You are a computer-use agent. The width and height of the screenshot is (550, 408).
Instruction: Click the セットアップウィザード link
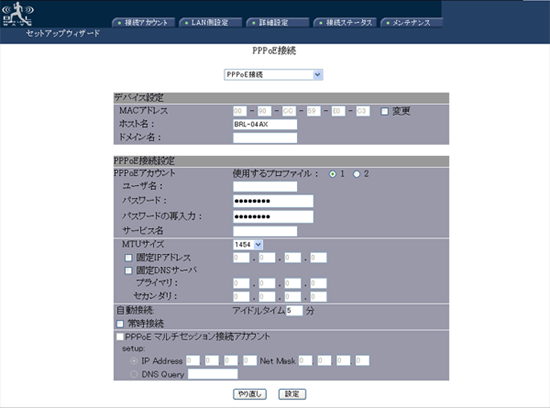coord(63,34)
